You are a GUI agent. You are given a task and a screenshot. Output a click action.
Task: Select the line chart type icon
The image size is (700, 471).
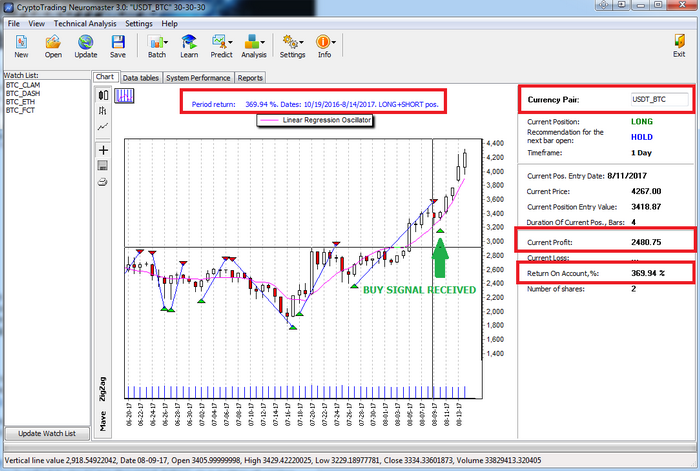pos(103,127)
